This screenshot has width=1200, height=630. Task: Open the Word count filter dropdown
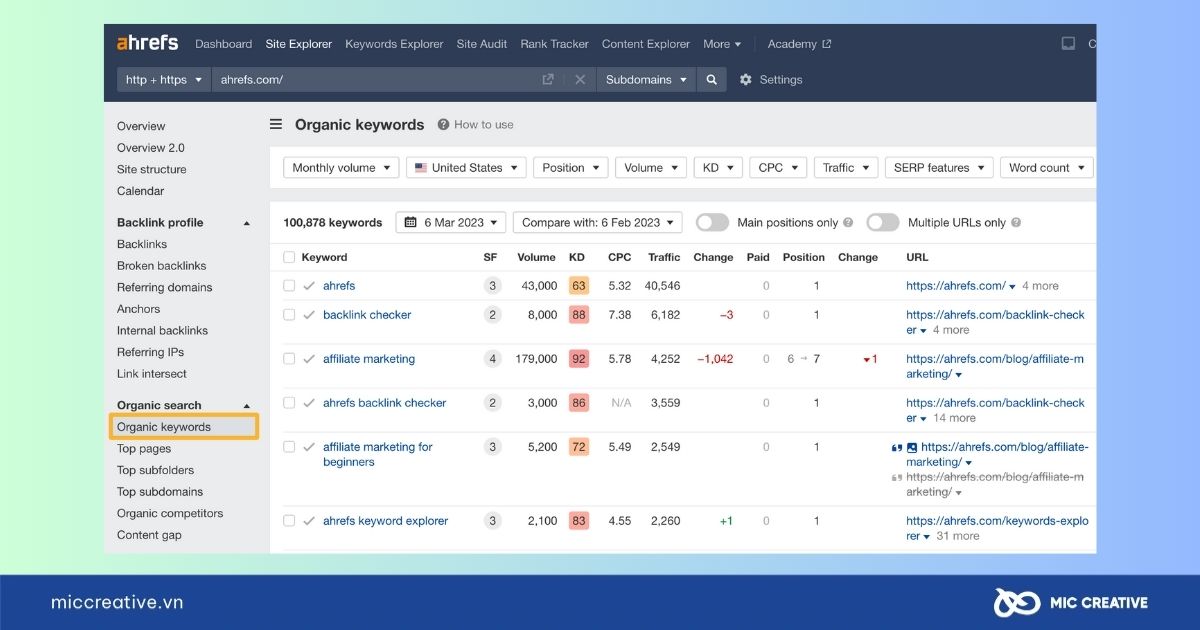pyautogui.click(x=1046, y=168)
